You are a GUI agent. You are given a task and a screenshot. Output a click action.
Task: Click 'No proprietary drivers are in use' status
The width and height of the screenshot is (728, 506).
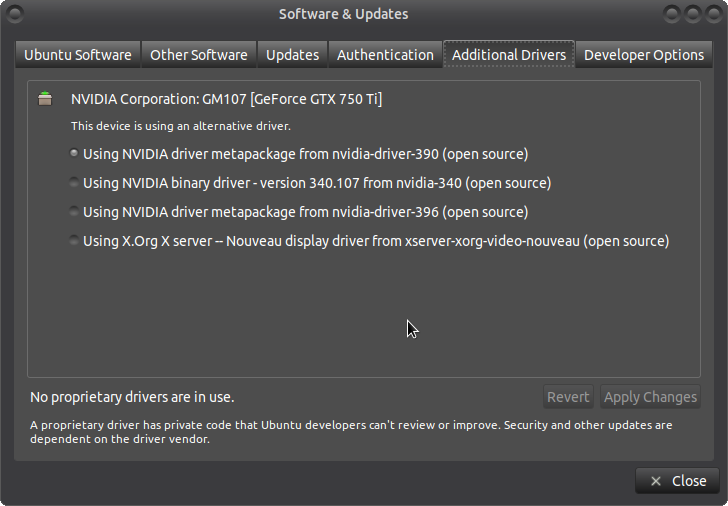(132, 397)
